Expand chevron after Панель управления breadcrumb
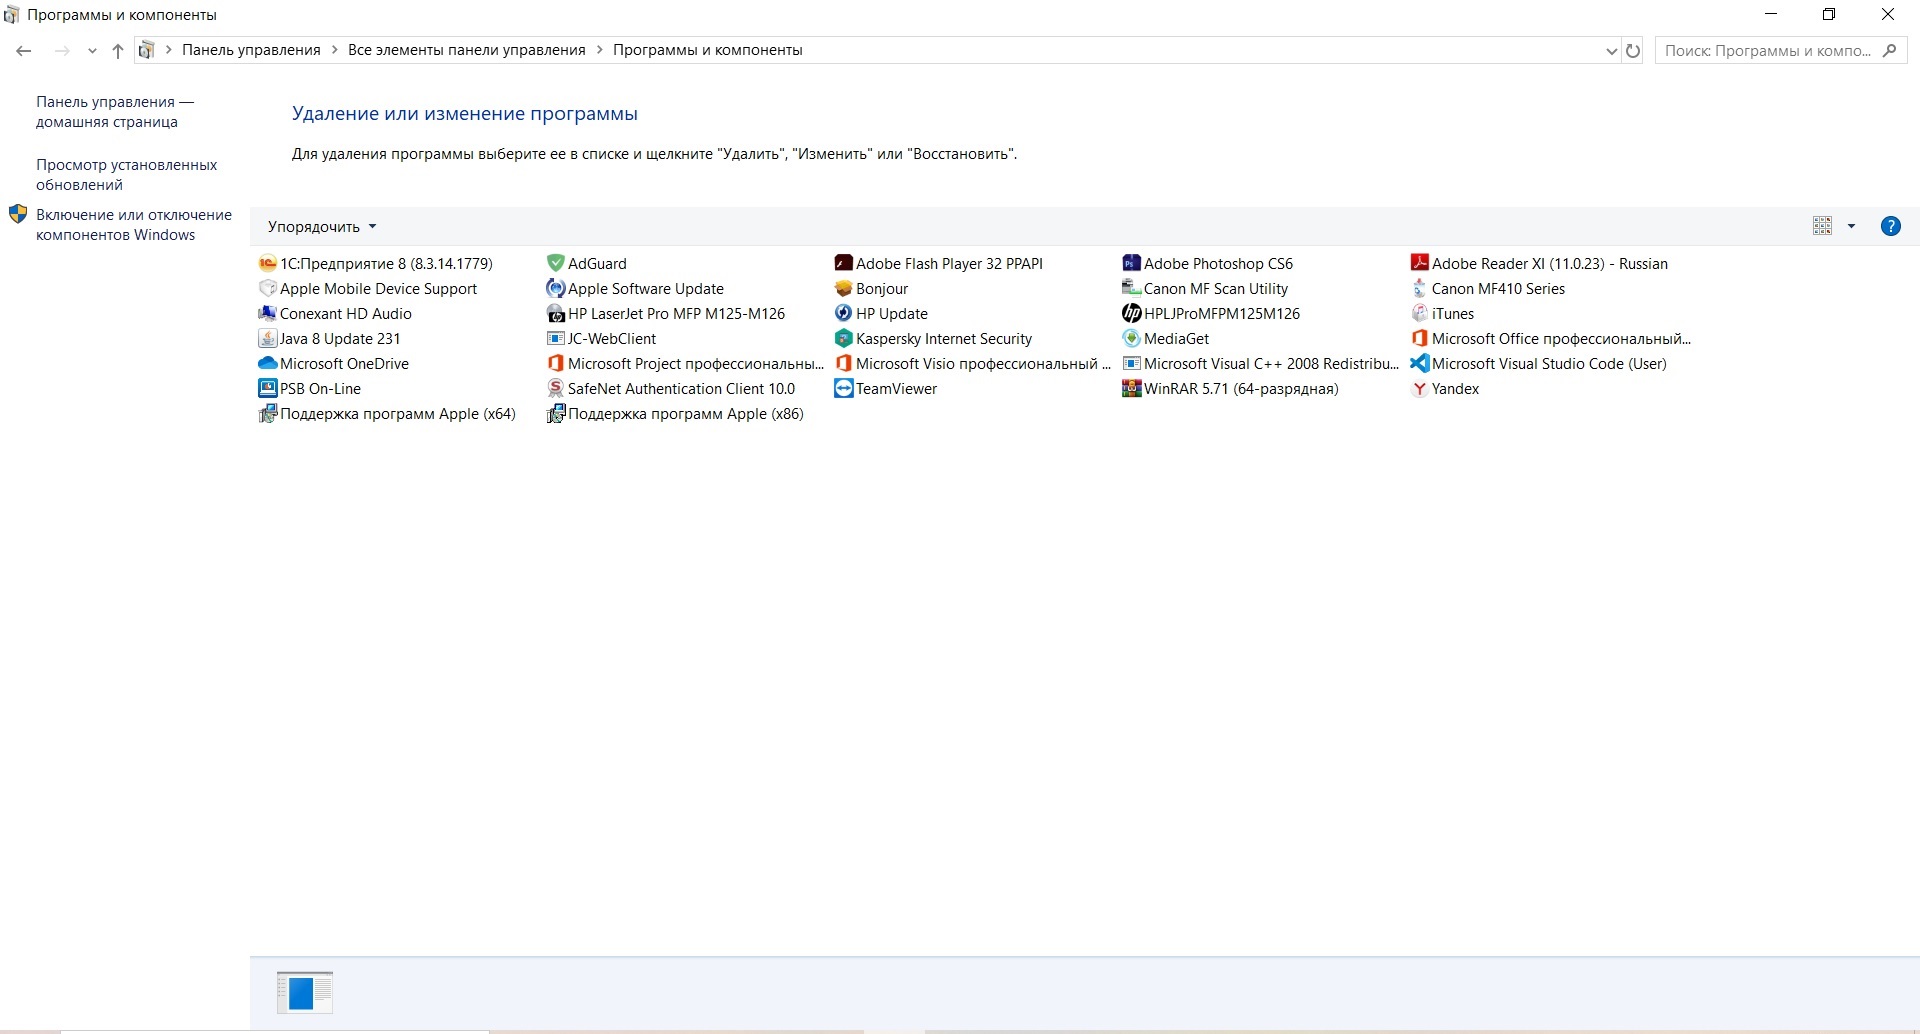The width and height of the screenshot is (1920, 1034). tap(335, 50)
